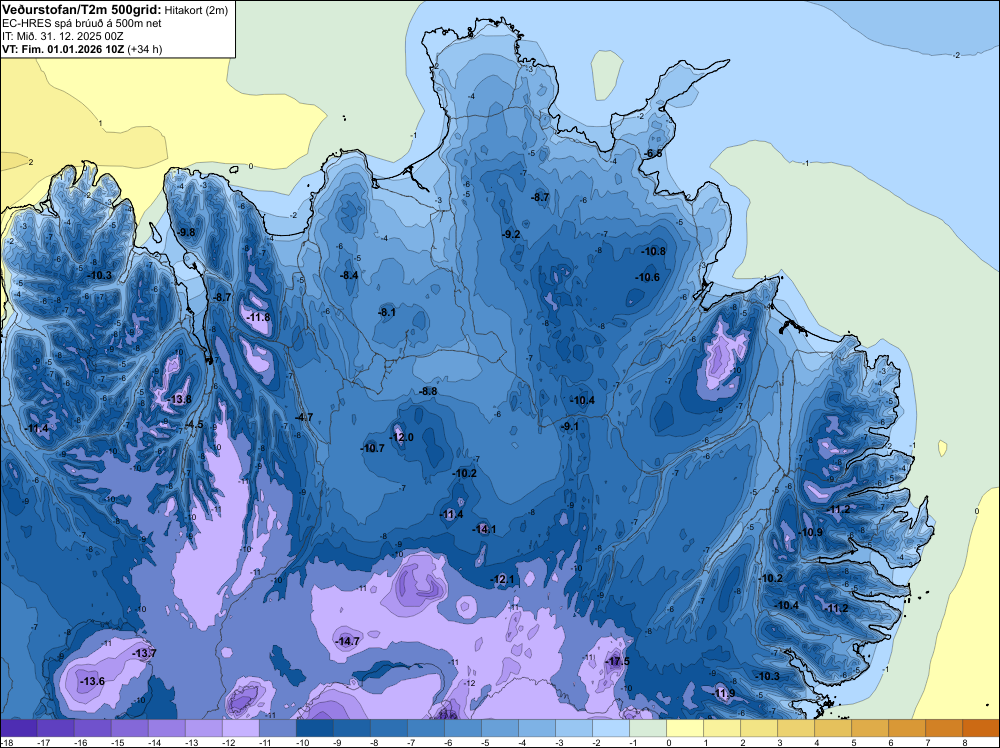Click the -10.8 temperature label

tap(654, 252)
